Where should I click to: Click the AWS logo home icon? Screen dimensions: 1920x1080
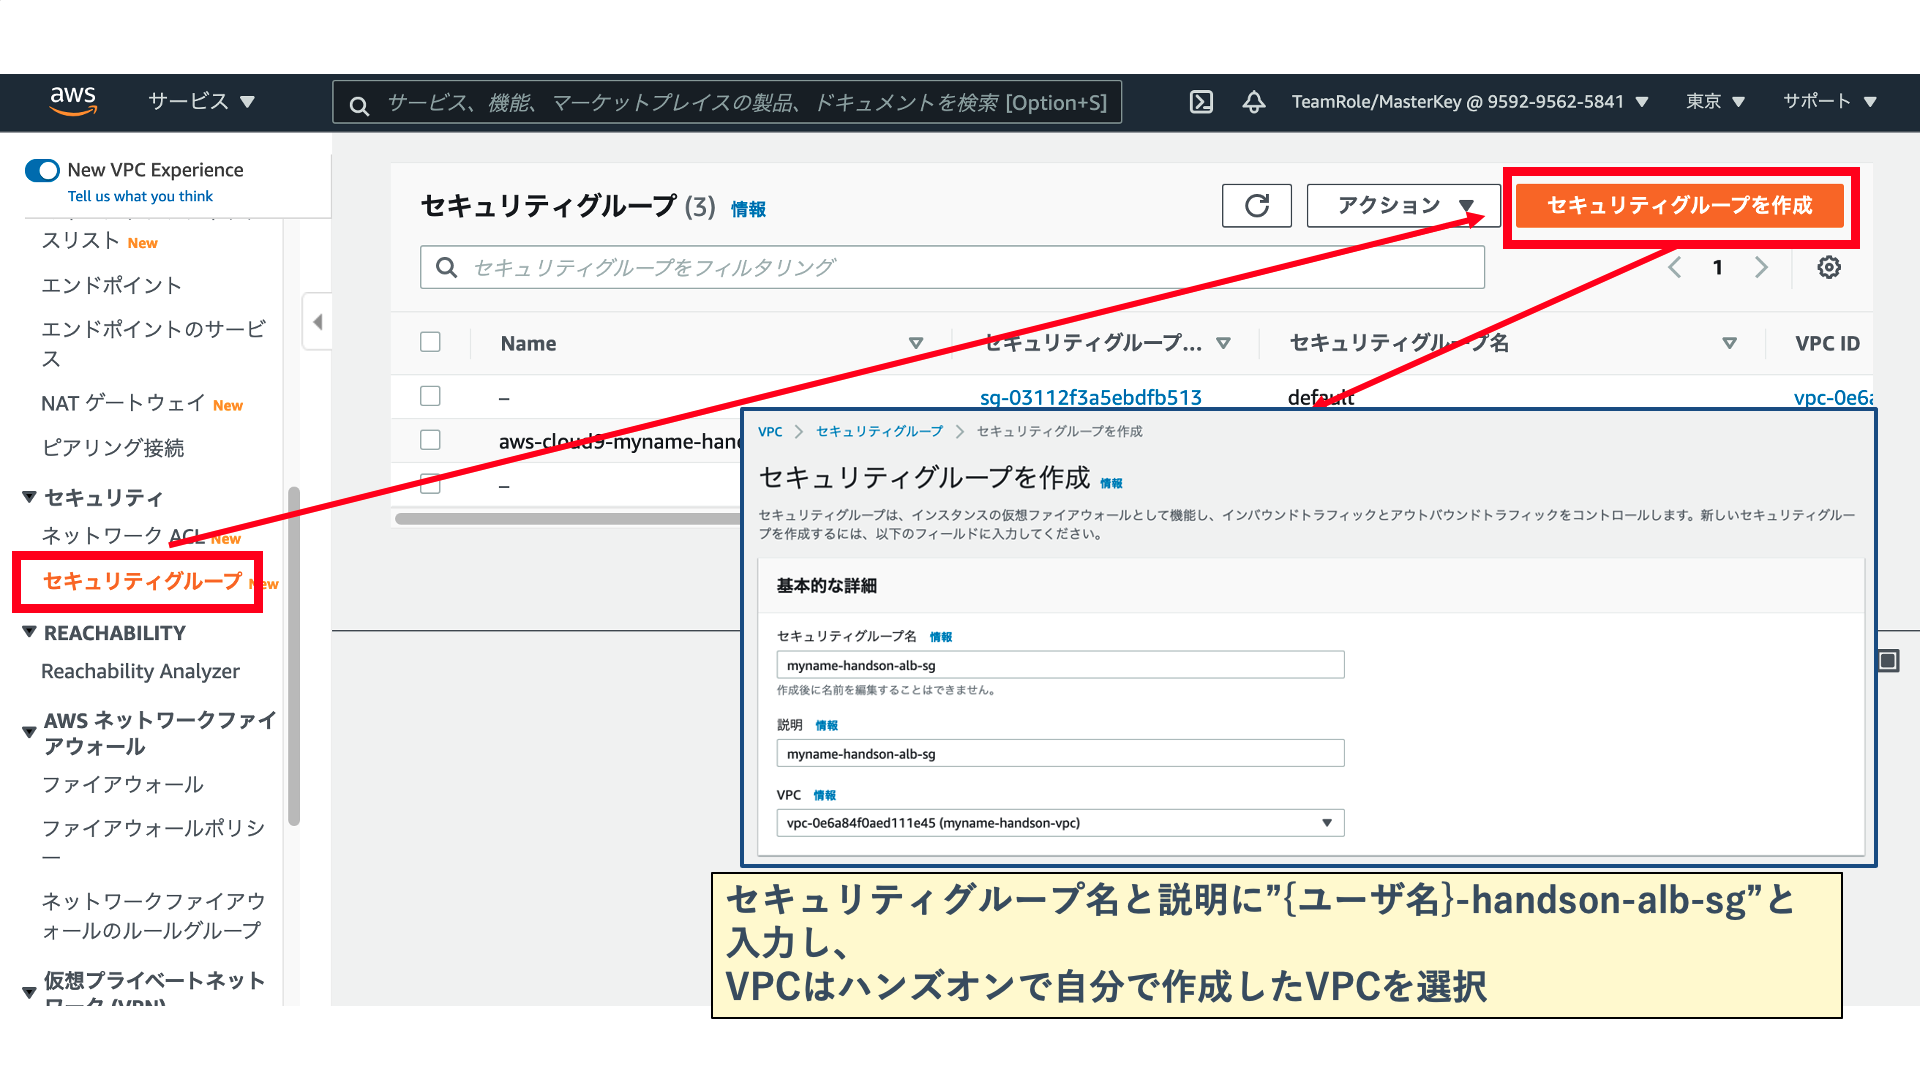click(73, 101)
